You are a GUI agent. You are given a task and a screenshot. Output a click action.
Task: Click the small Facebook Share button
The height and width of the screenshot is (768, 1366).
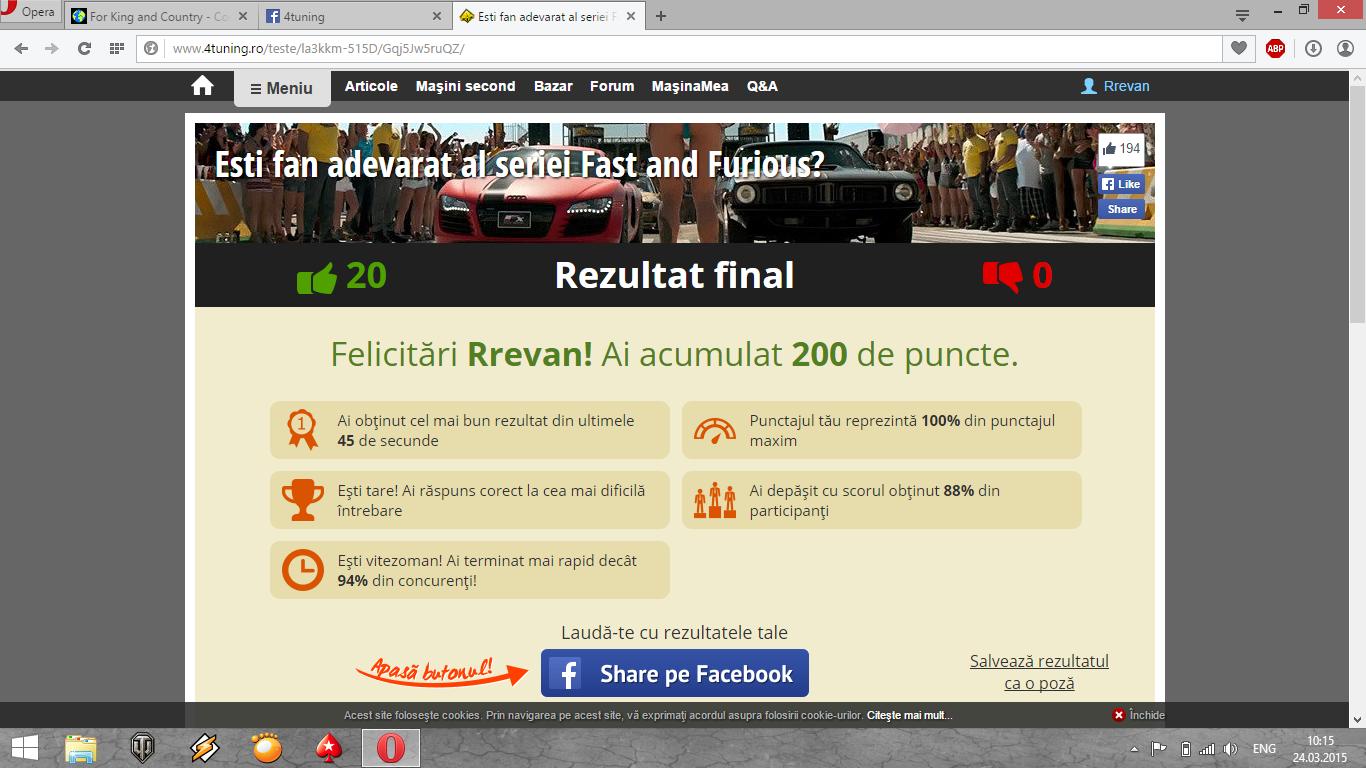click(x=1121, y=209)
